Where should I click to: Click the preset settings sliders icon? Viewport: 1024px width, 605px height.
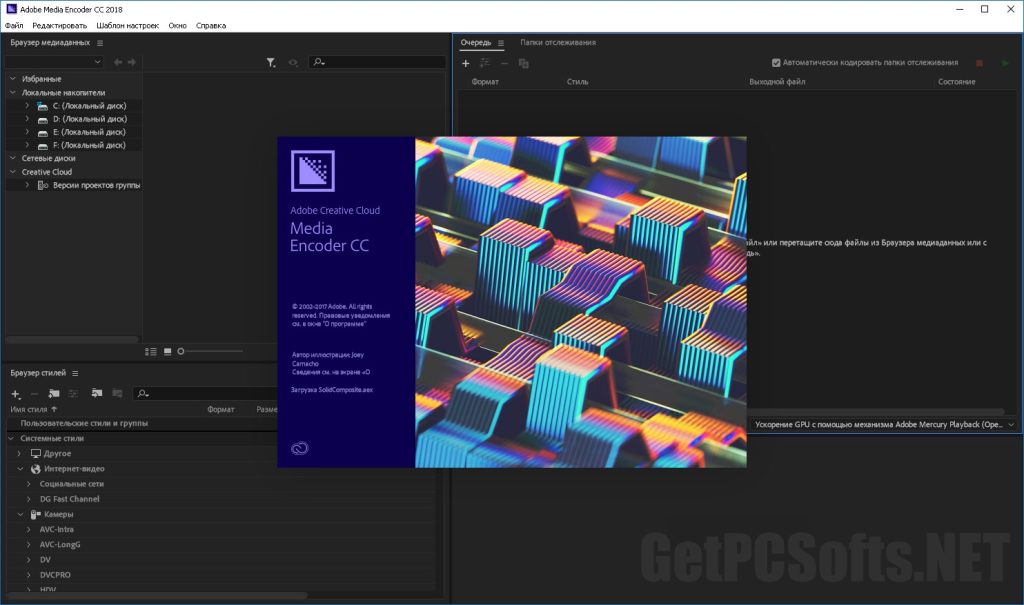tap(73, 393)
